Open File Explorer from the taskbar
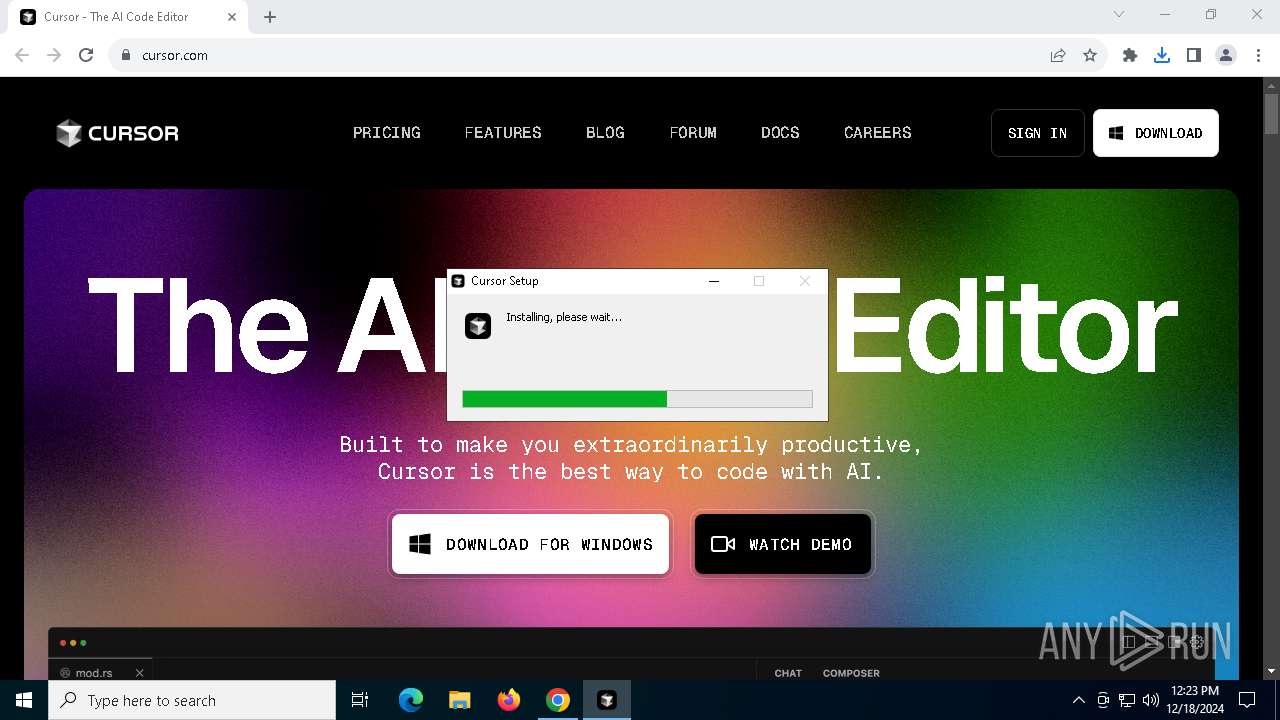This screenshot has width=1280, height=720. (459, 700)
